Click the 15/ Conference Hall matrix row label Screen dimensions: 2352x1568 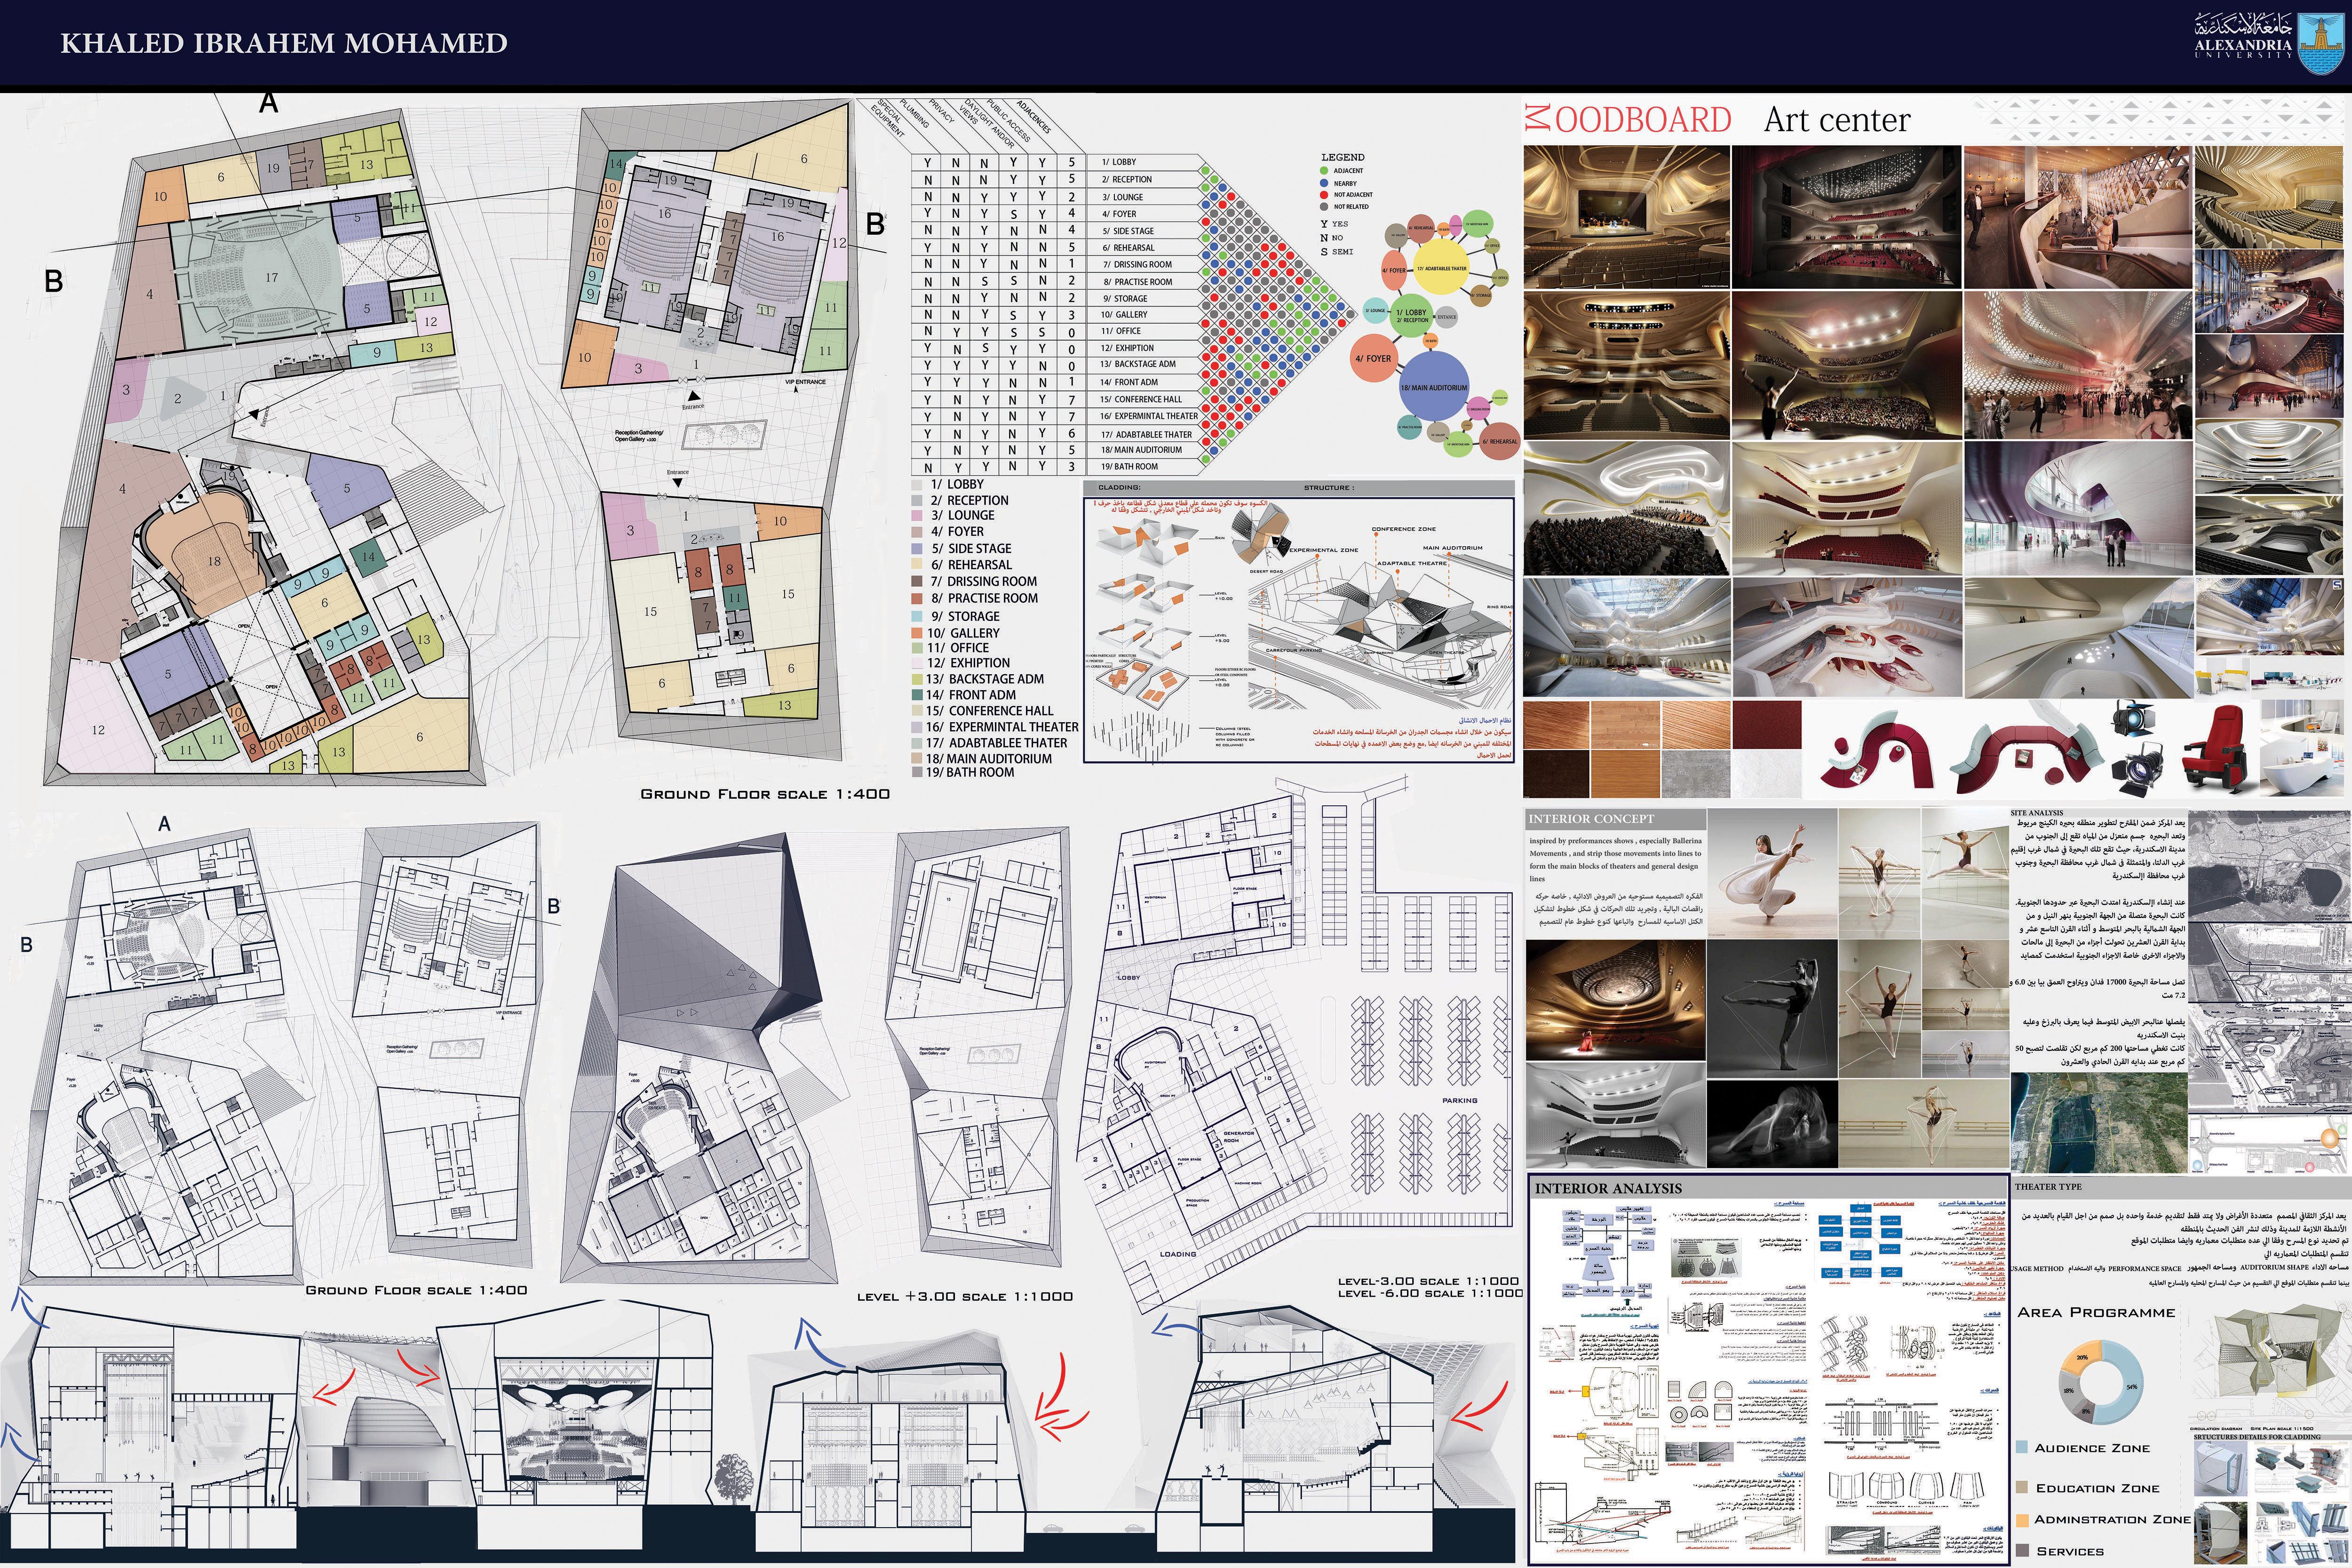1141,399
